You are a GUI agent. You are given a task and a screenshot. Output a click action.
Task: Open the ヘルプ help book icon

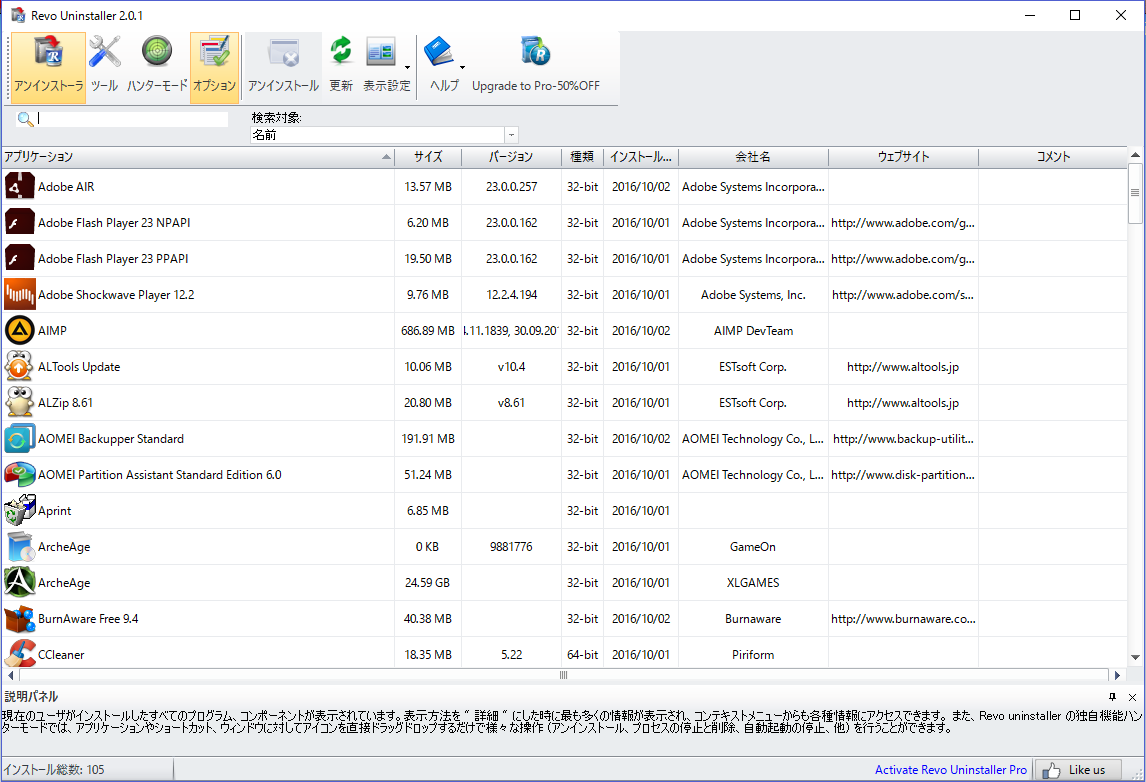point(439,53)
